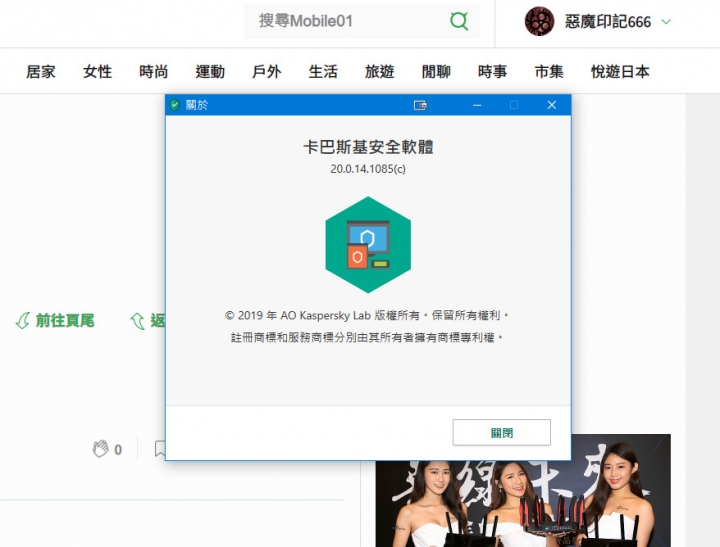Click the Kaspersky hexagon product logo
720x547 pixels.
pos(368,245)
